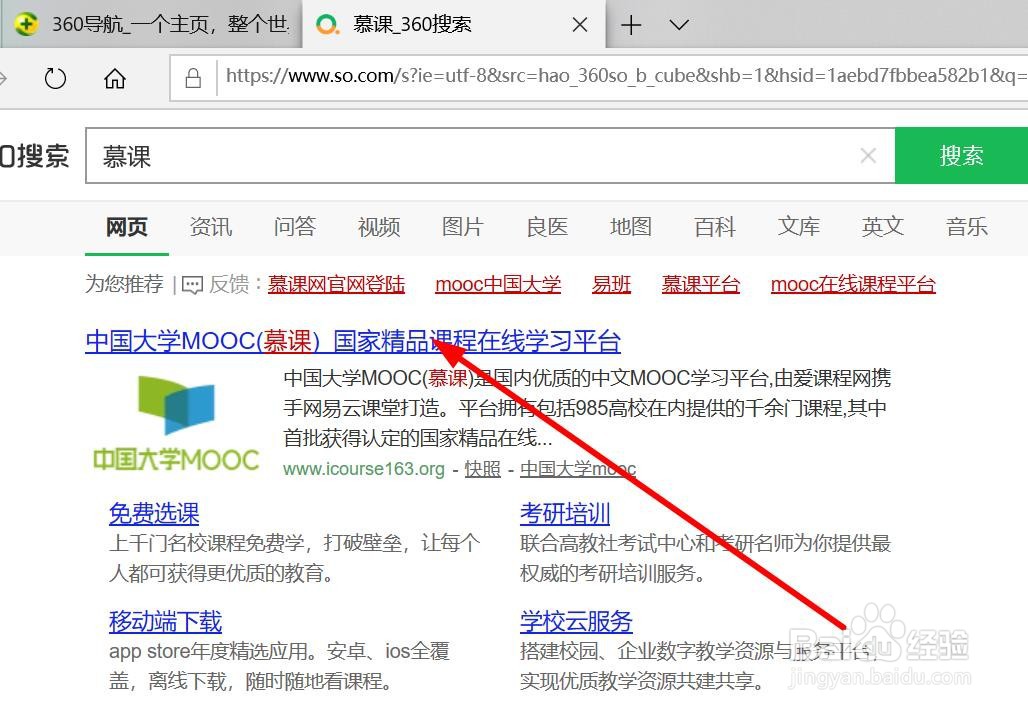Switch to 百科 results

pyautogui.click(x=715, y=227)
